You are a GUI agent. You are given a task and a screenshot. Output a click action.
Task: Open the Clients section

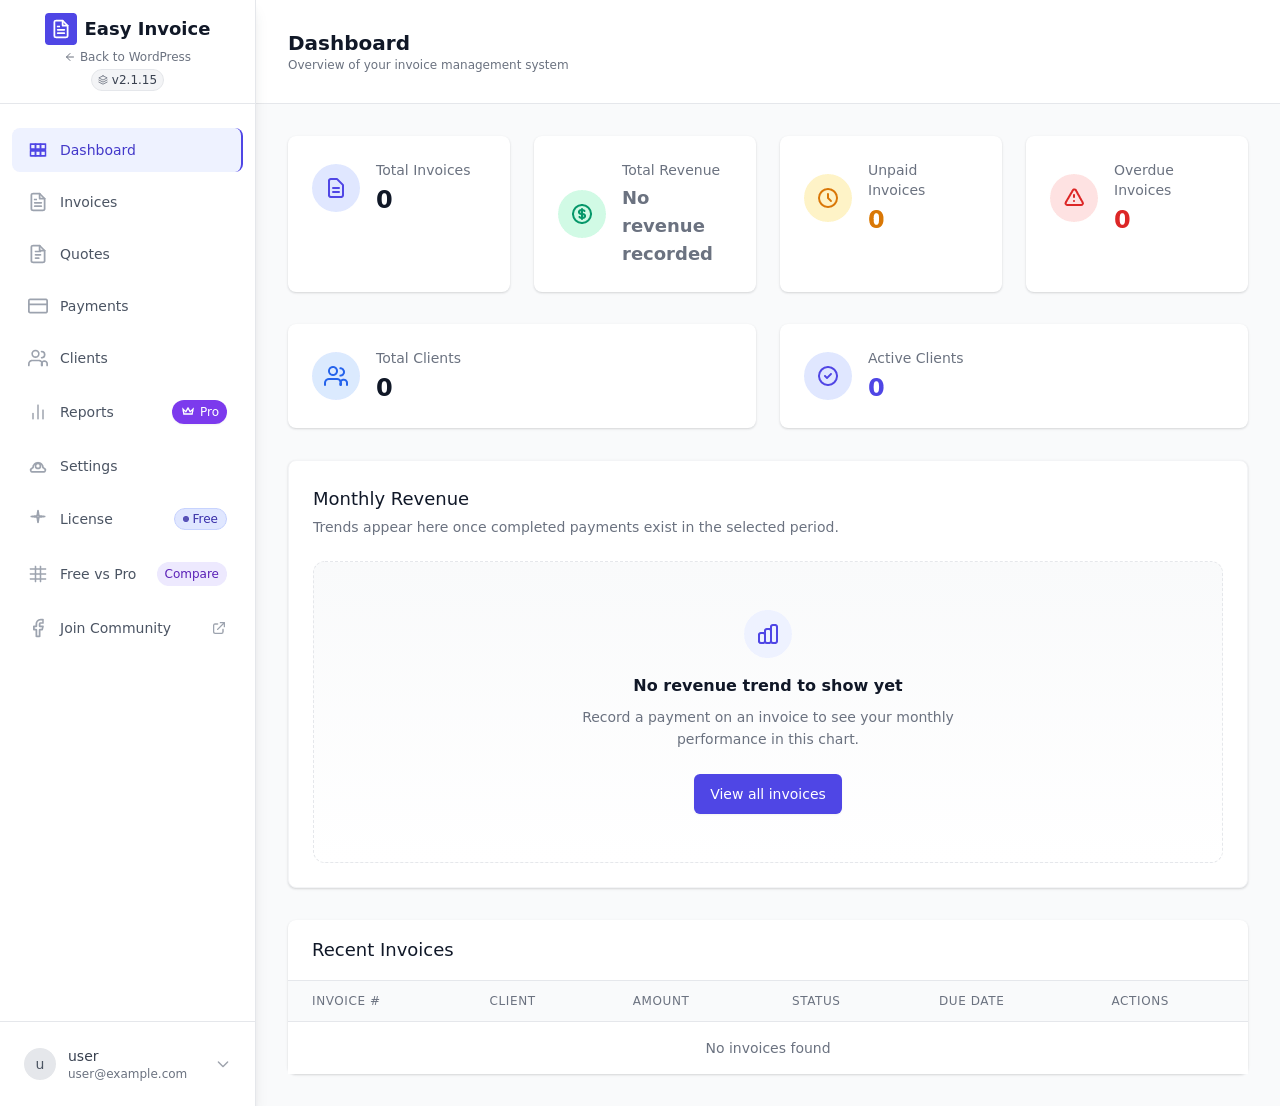[x=127, y=358]
